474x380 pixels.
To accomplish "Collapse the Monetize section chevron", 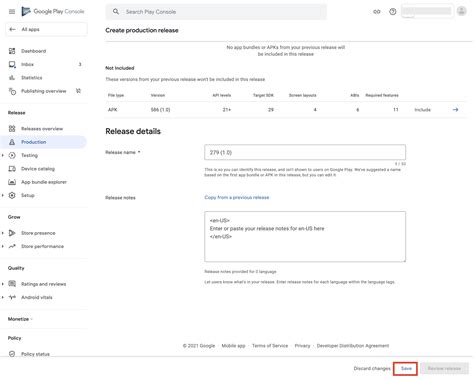I will tap(32, 319).
